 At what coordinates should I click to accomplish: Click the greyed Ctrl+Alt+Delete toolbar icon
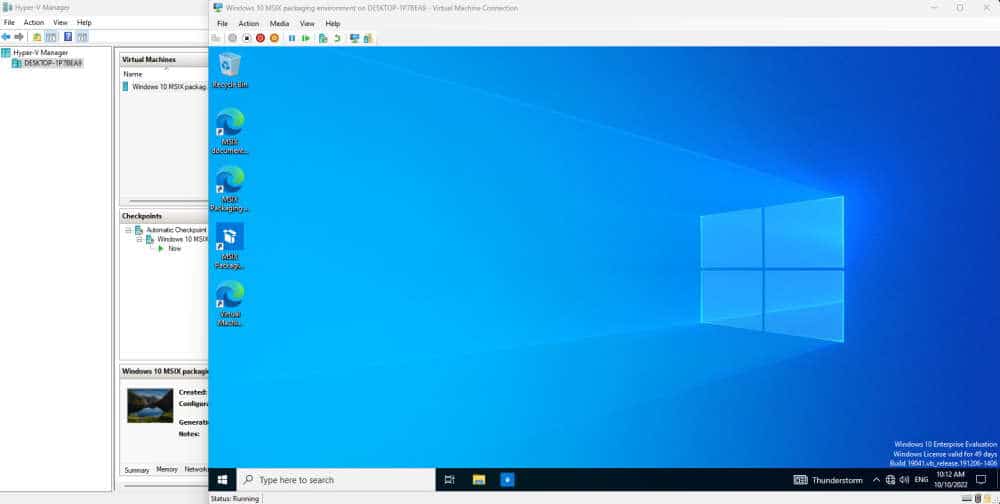click(x=216, y=38)
